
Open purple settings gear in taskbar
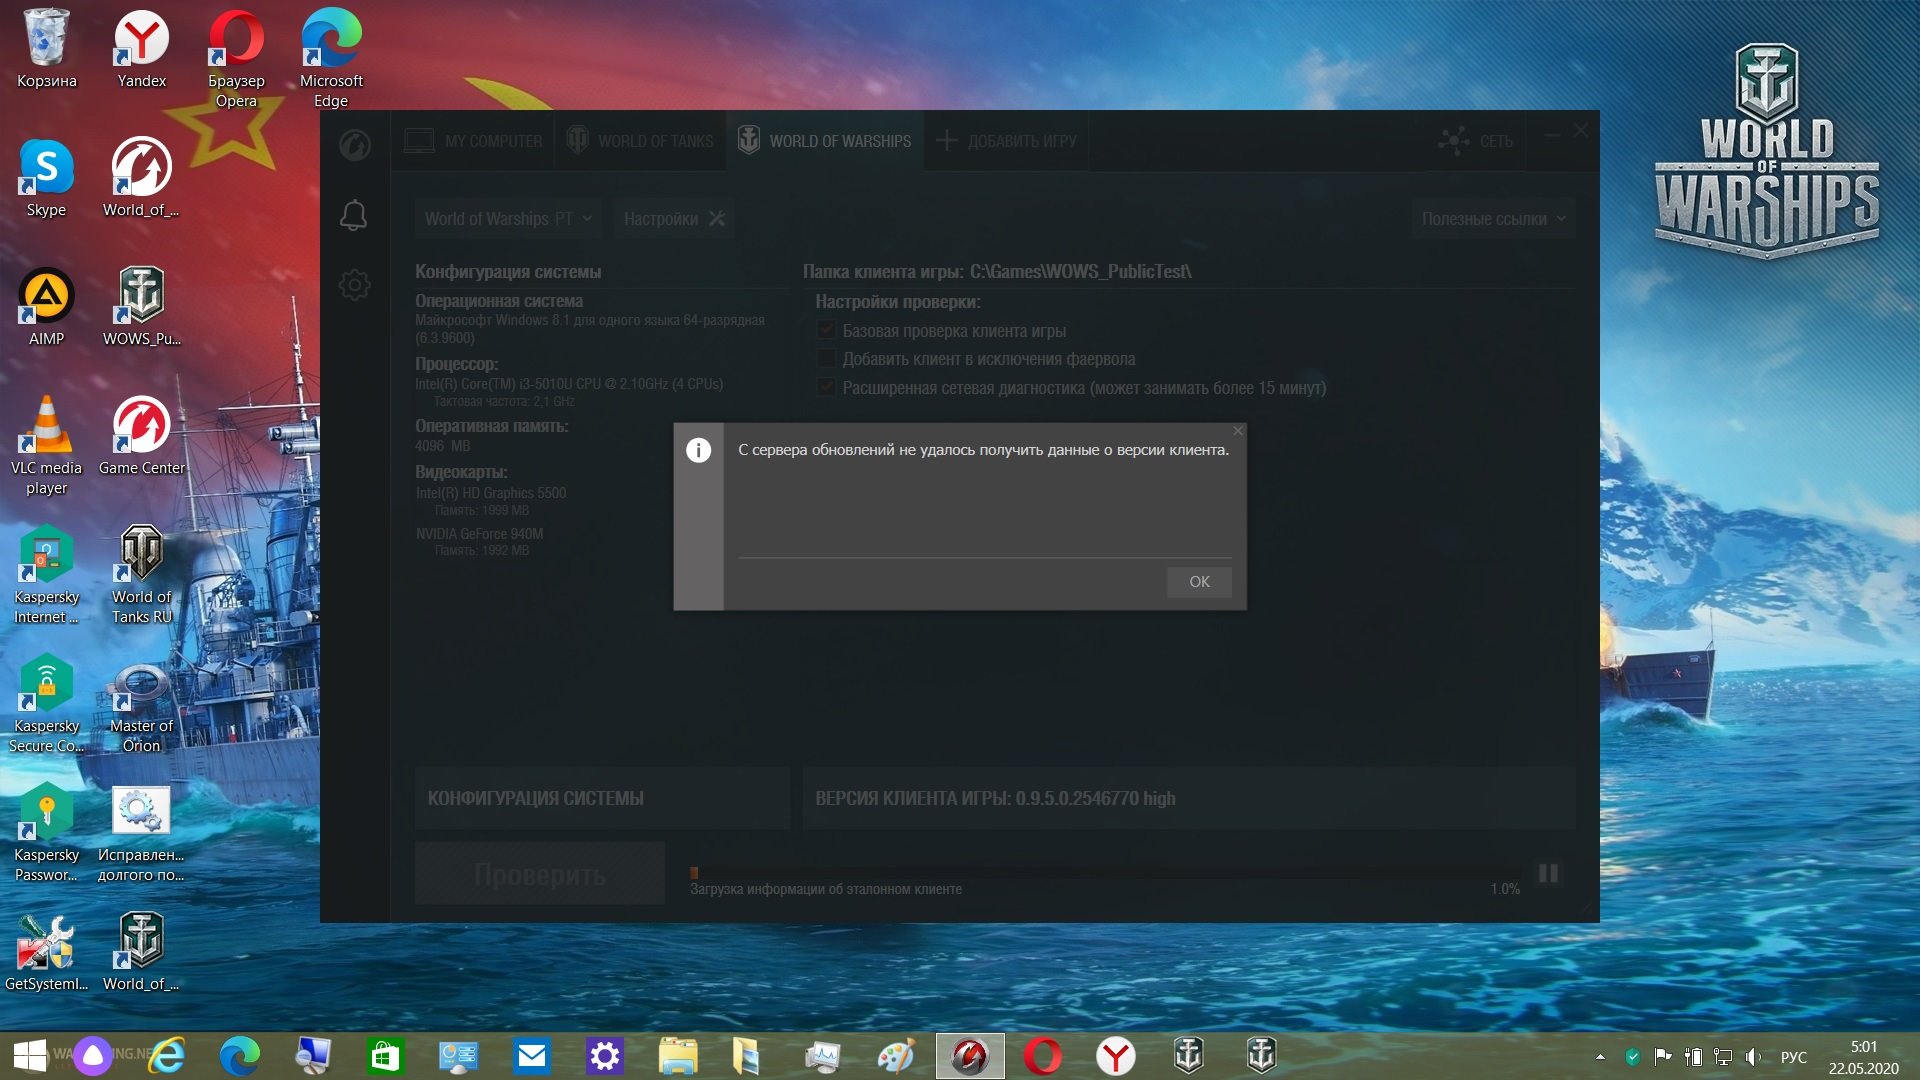pyautogui.click(x=605, y=1056)
